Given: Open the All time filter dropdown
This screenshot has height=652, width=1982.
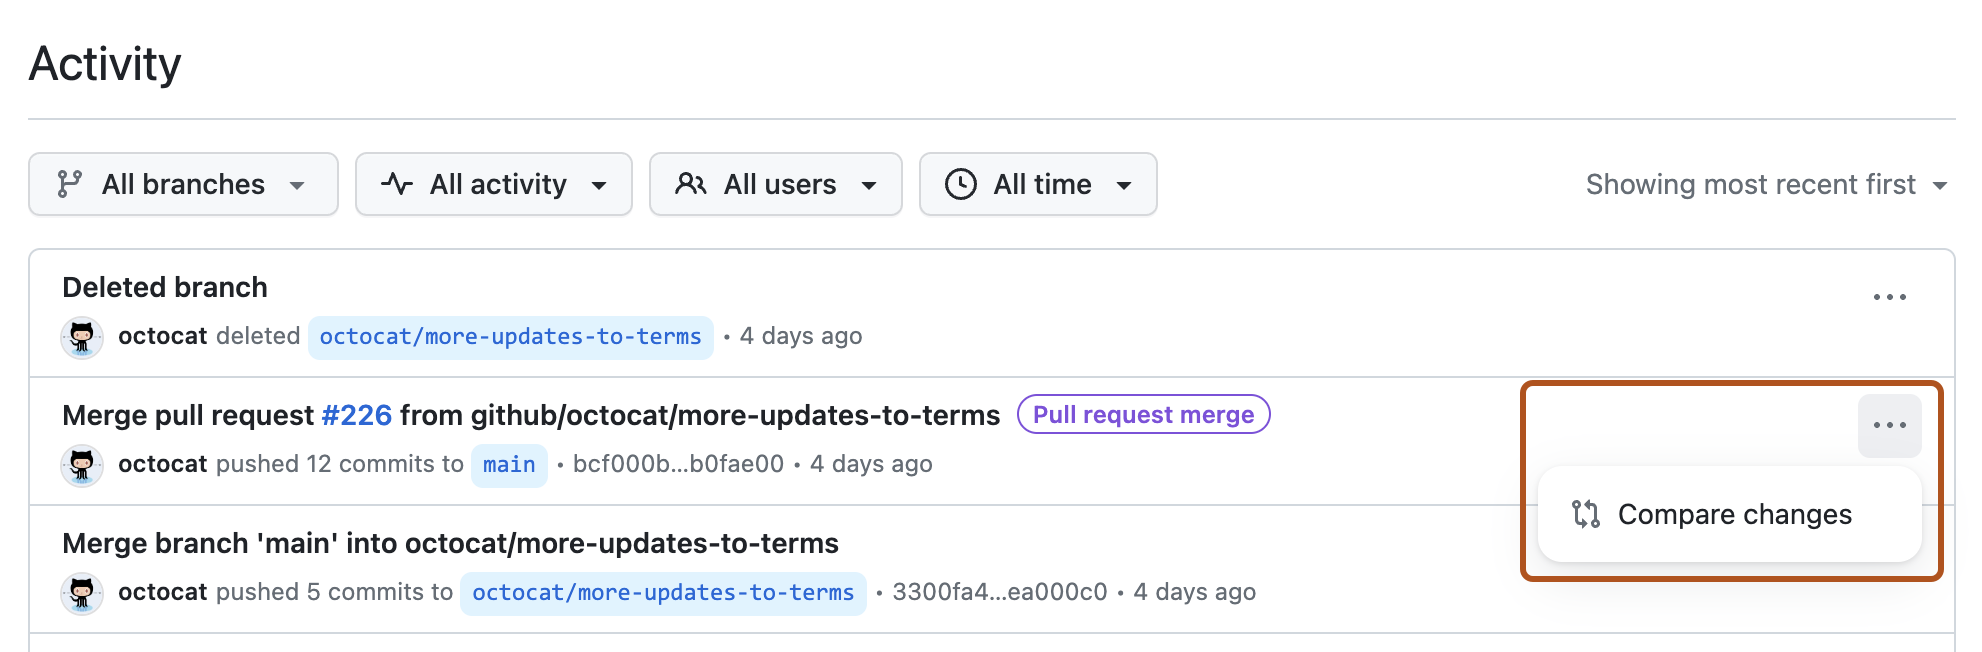Looking at the screenshot, I should pyautogui.click(x=1037, y=184).
